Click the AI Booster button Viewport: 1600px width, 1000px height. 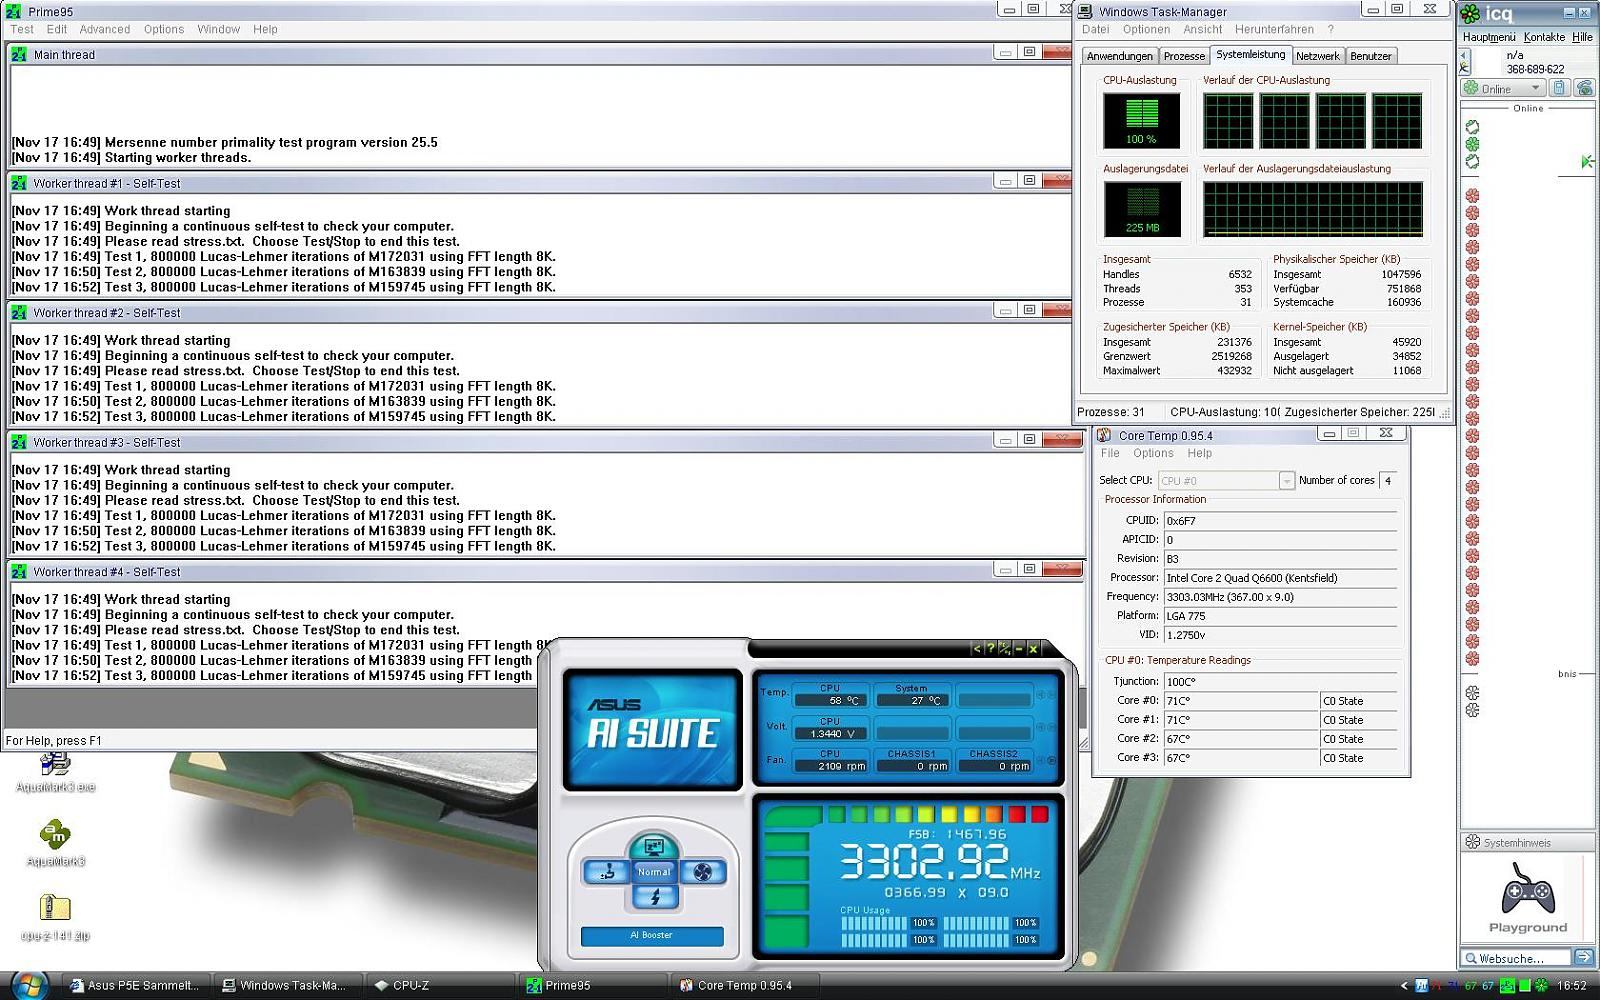[652, 936]
